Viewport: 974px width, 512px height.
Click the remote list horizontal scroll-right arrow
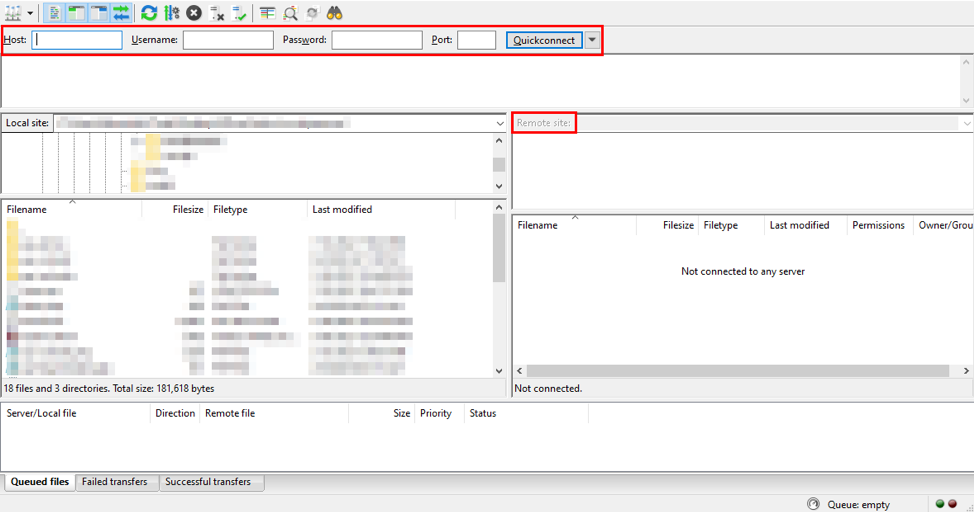click(x=967, y=371)
